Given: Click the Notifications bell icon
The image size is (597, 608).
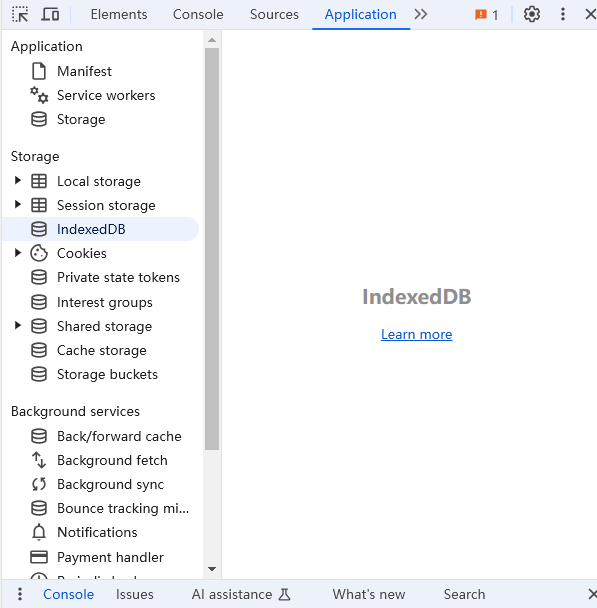Looking at the screenshot, I should (x=39, y=532).
